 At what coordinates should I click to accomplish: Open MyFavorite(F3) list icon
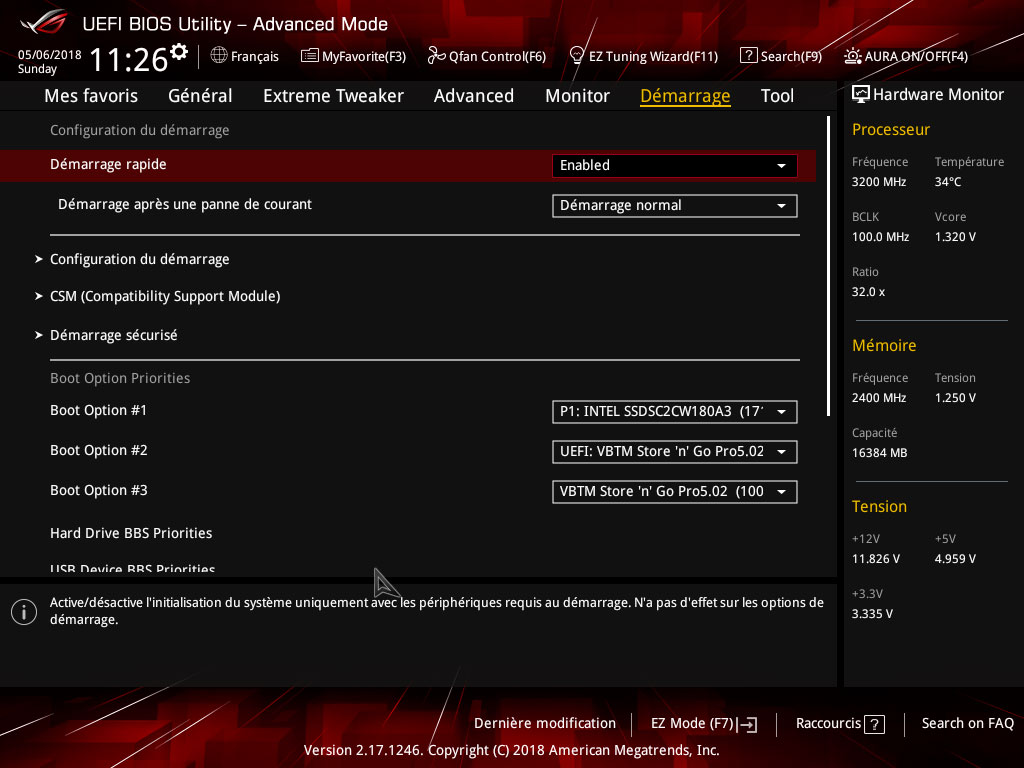(x=310, y=56)
